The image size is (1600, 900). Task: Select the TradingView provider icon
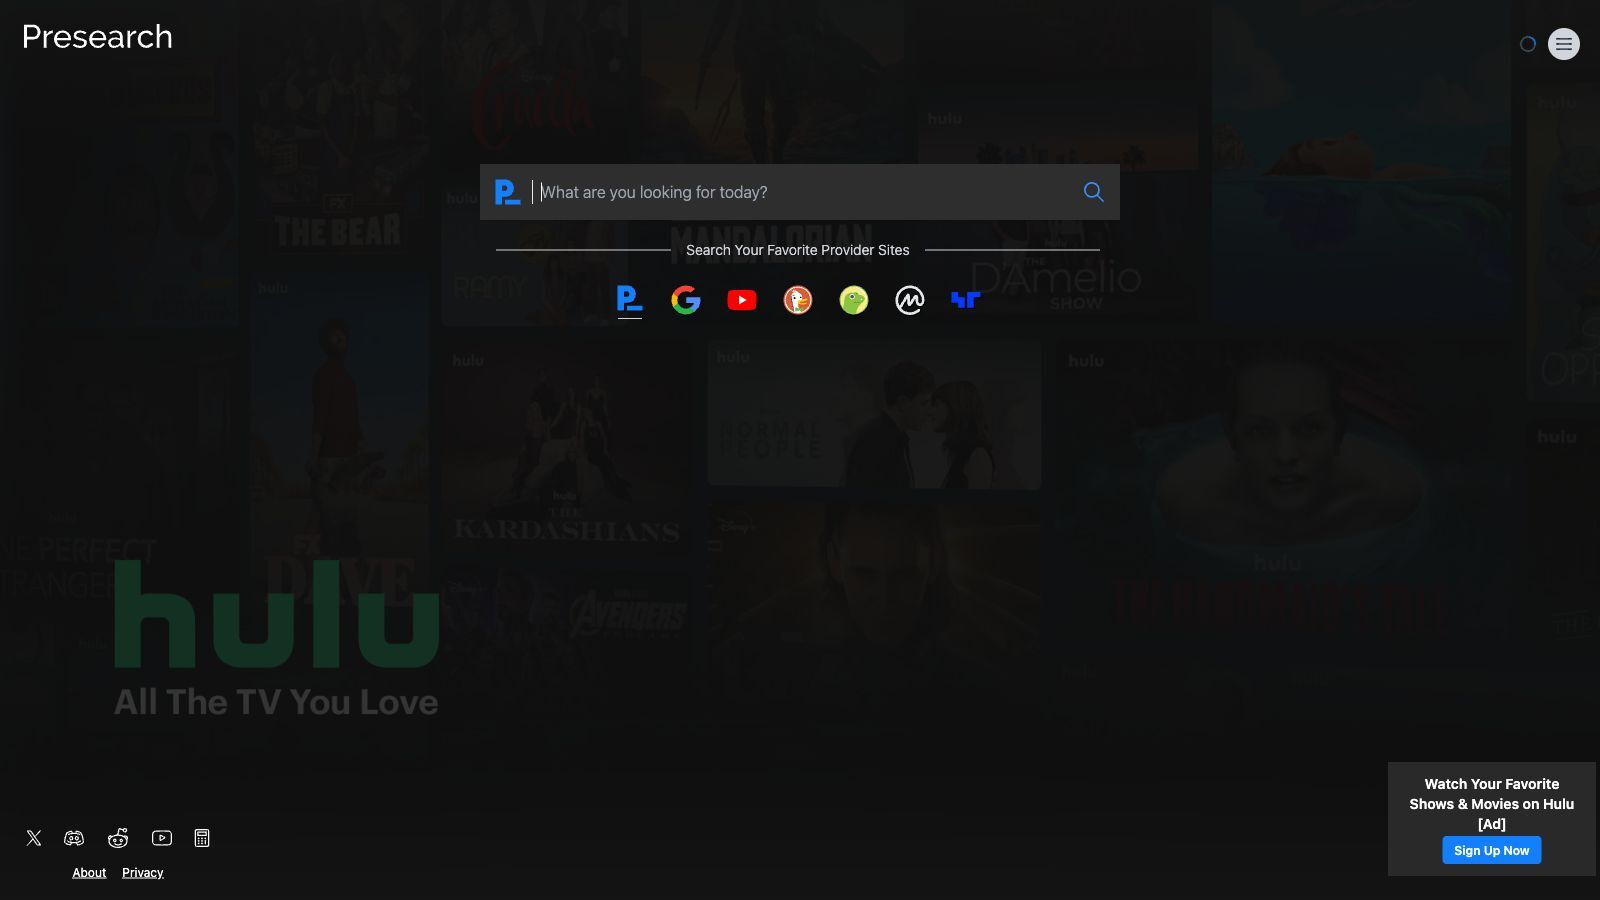965,299
